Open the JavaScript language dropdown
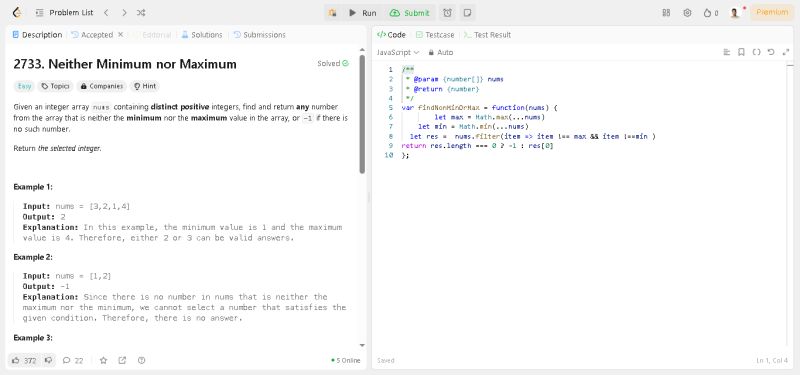Viewport: 800px width, 375px height. click(398, 52)
